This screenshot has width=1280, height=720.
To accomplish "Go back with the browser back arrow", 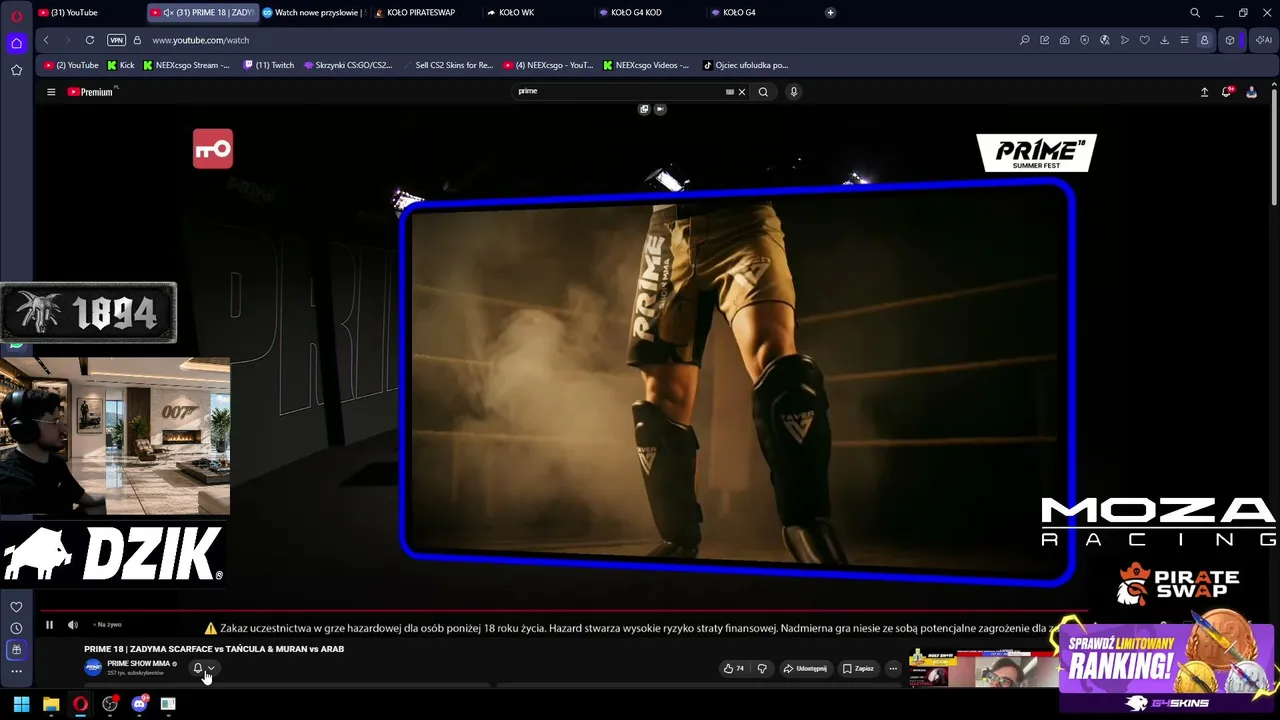I will [x=46, y=40].
